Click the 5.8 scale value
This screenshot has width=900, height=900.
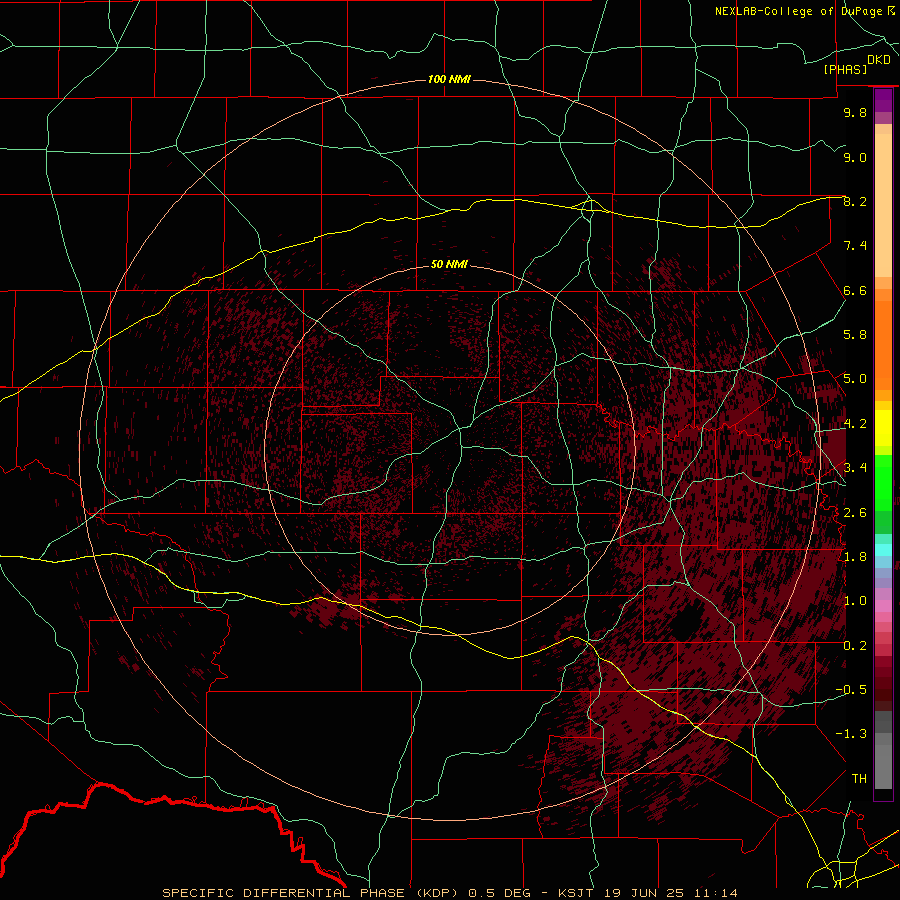855,335
